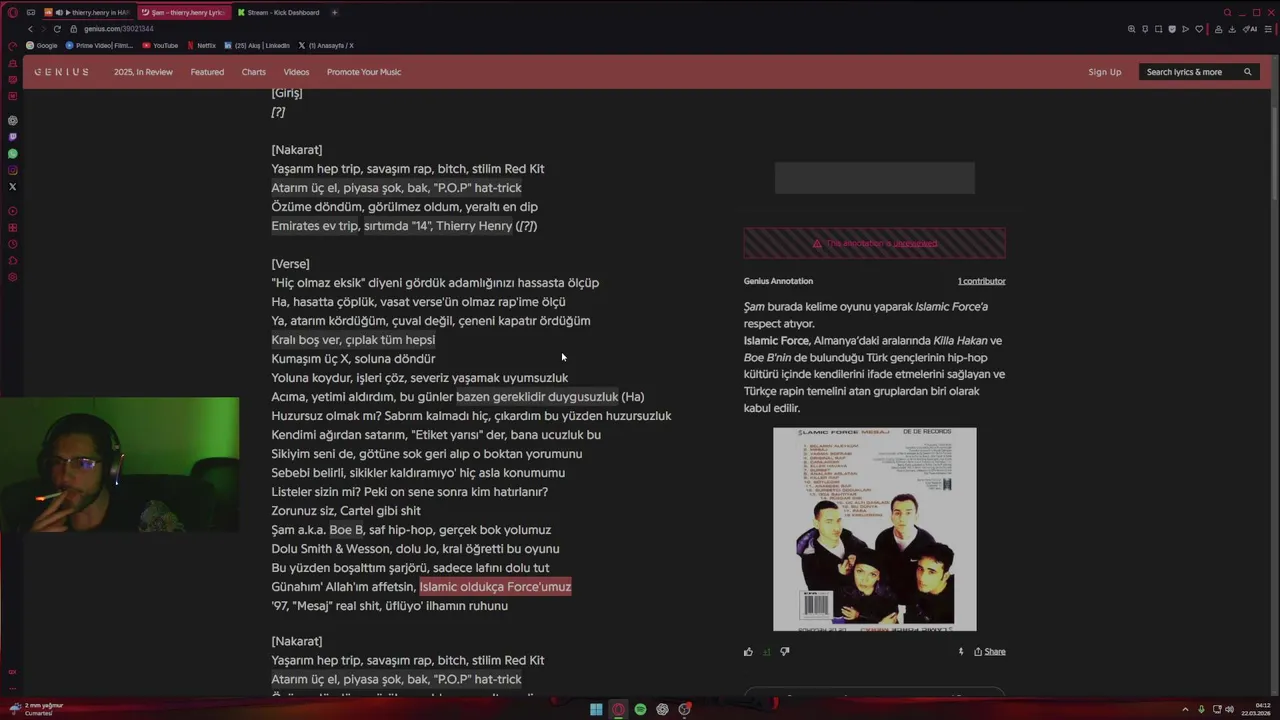Viewport: 1280px width, 720px height.
Task: Click the taskbar clock showing 04:12
Action: tap(1257, 709)
